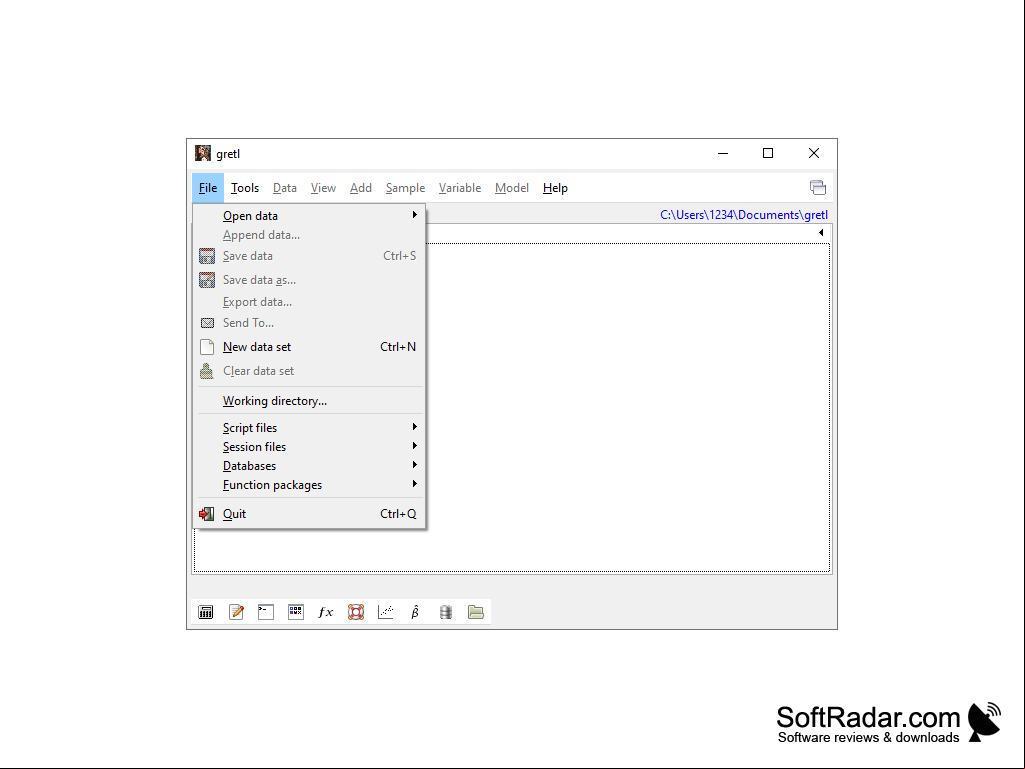
Task: Select New data set menu label
Action: 257,347
